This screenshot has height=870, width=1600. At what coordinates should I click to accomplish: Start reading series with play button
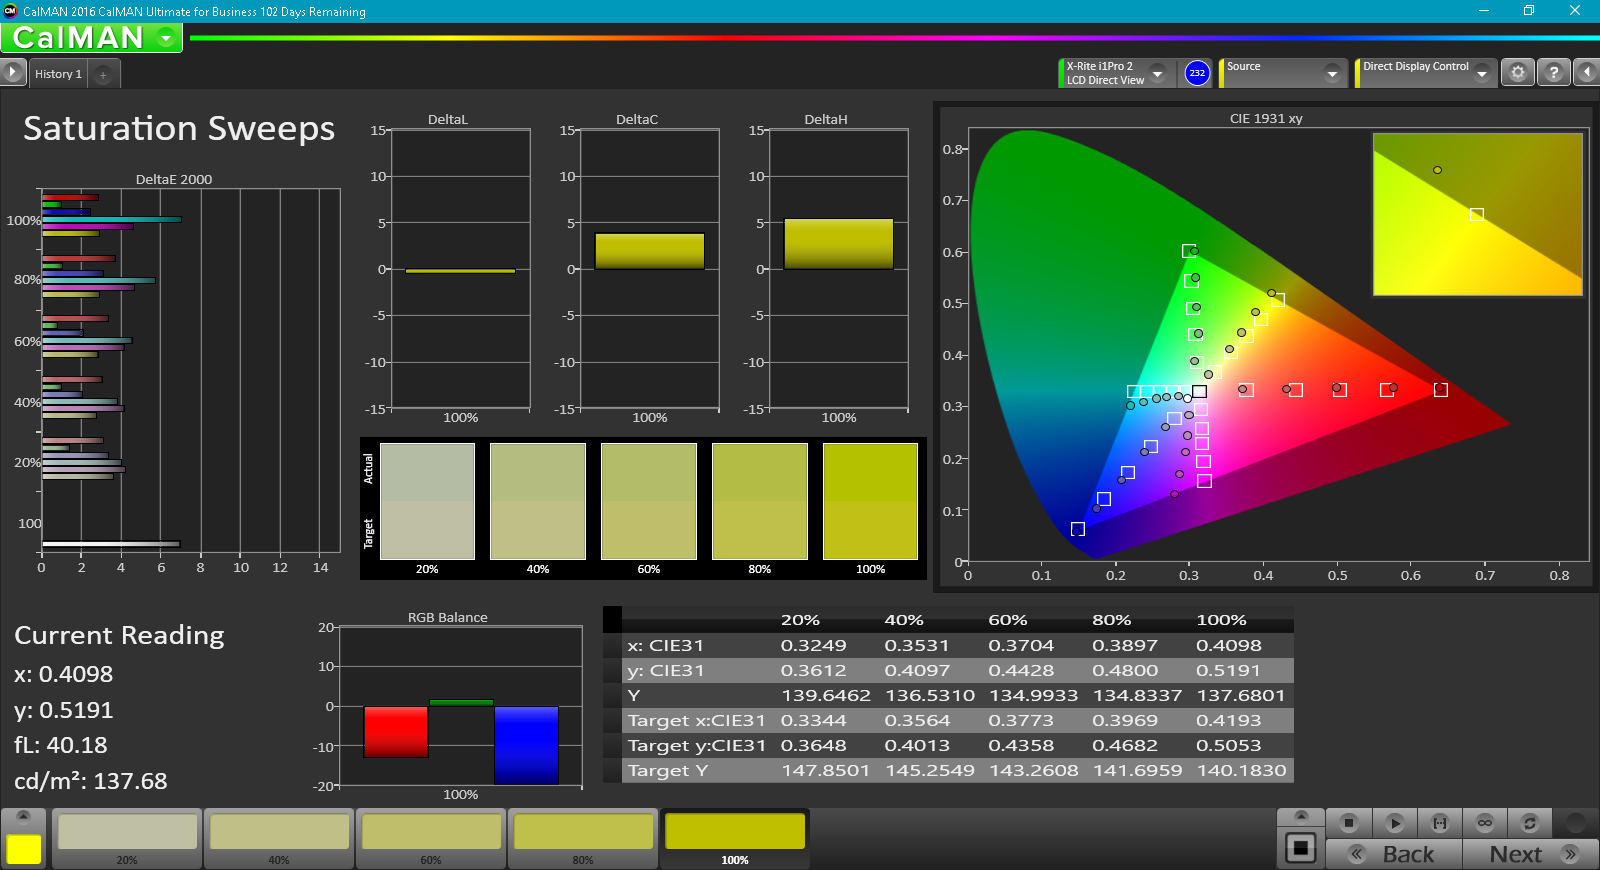click(x=1394, y=823)
